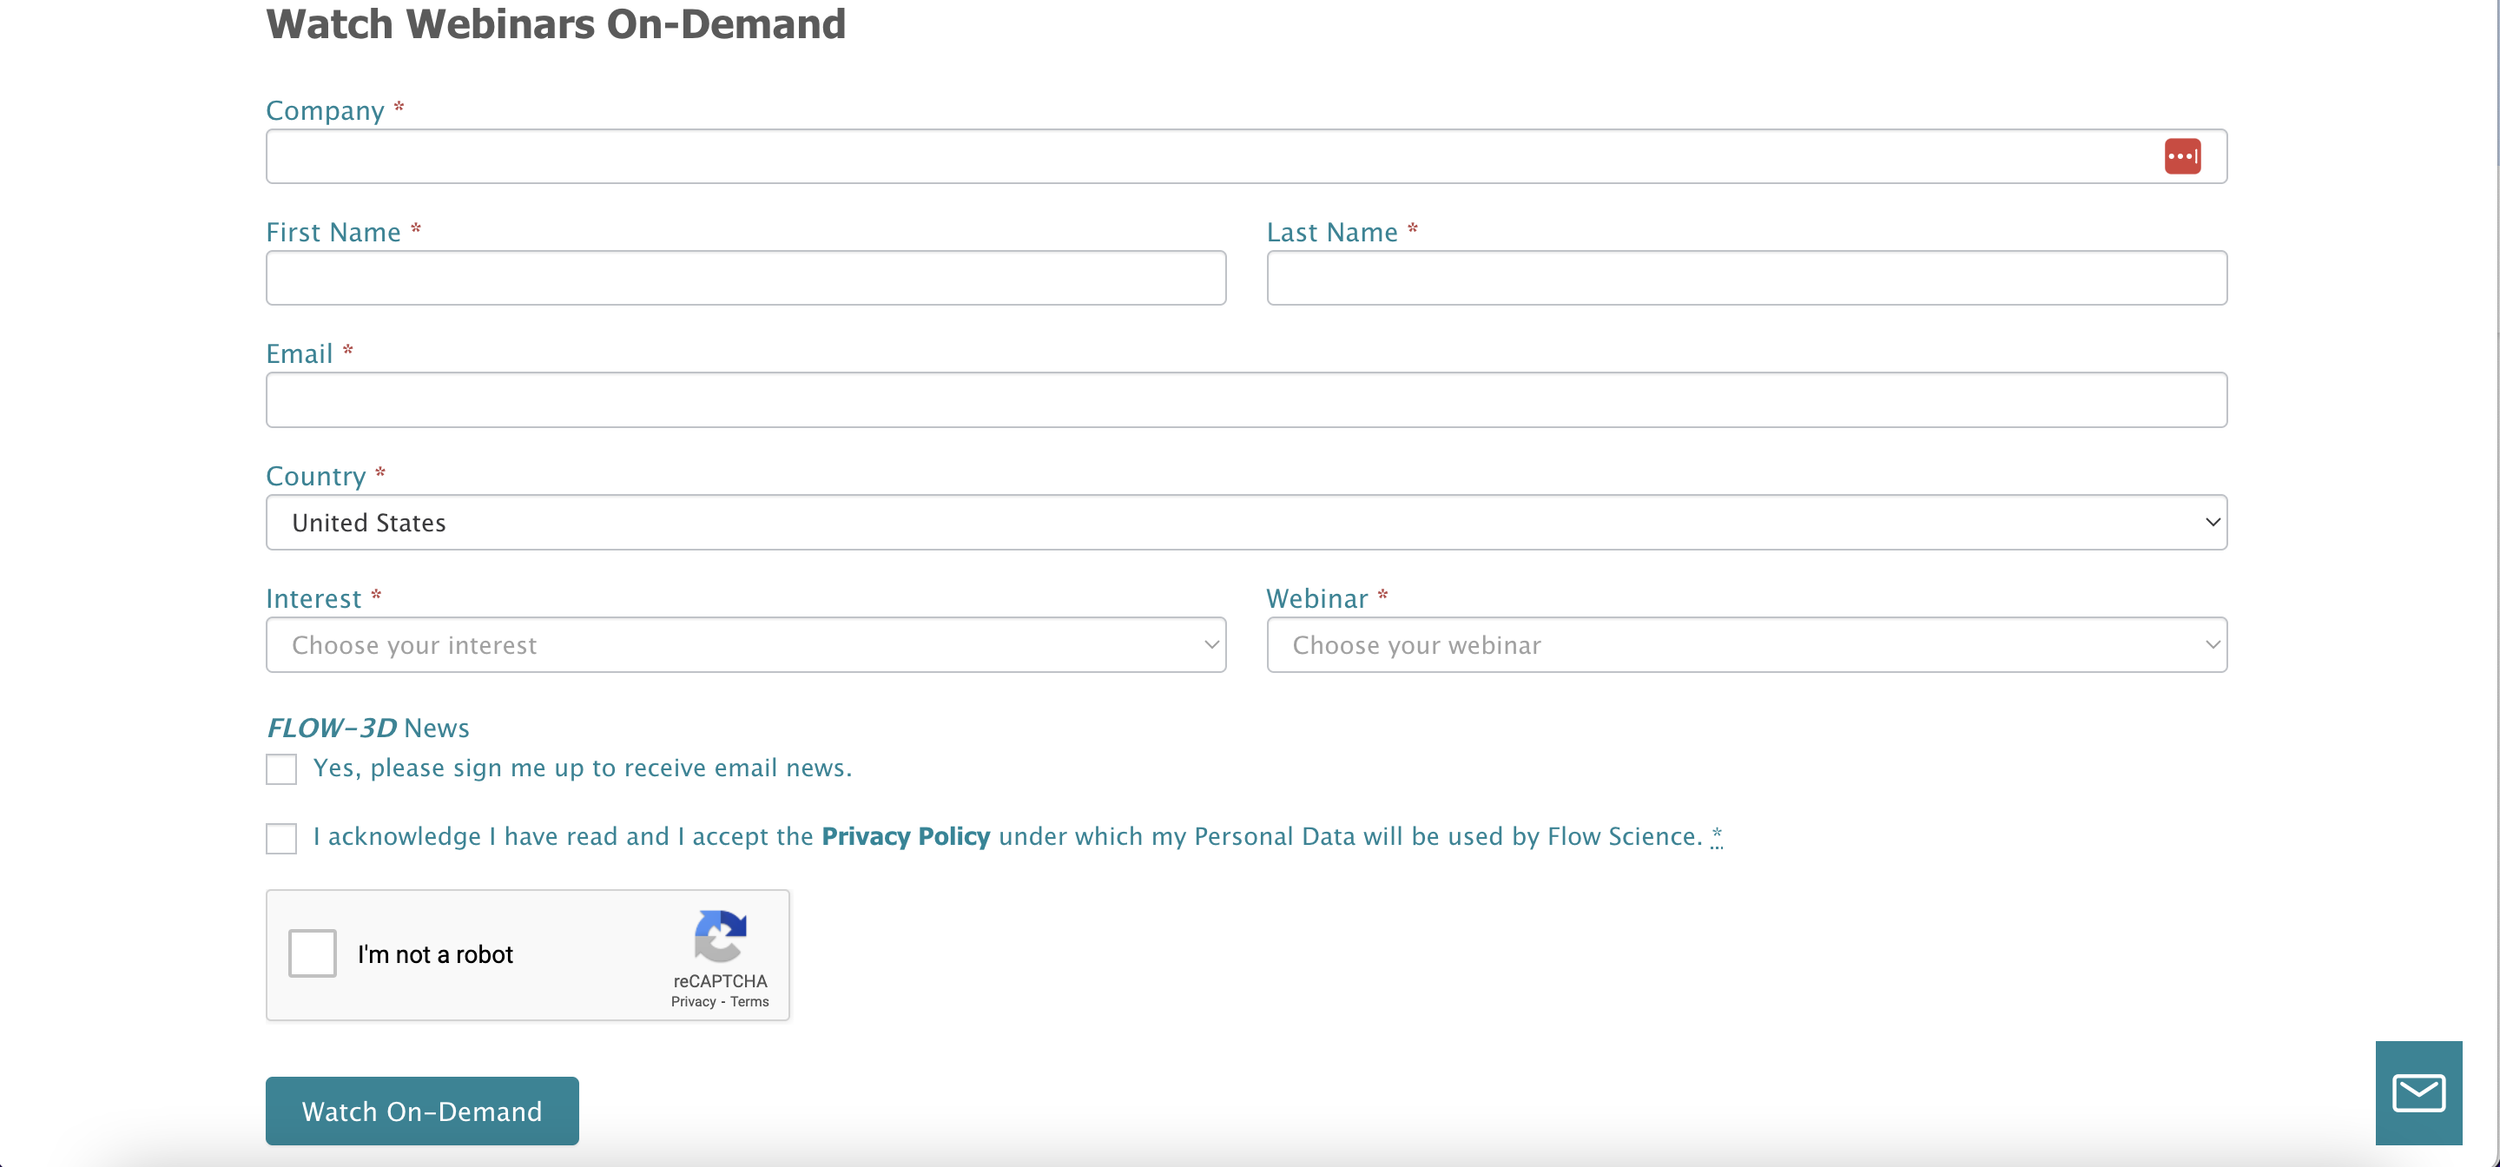The height and width of the screenshot is (1167, 2500).
Task: Open the Privacy Policy link
Action: [905, 836]
